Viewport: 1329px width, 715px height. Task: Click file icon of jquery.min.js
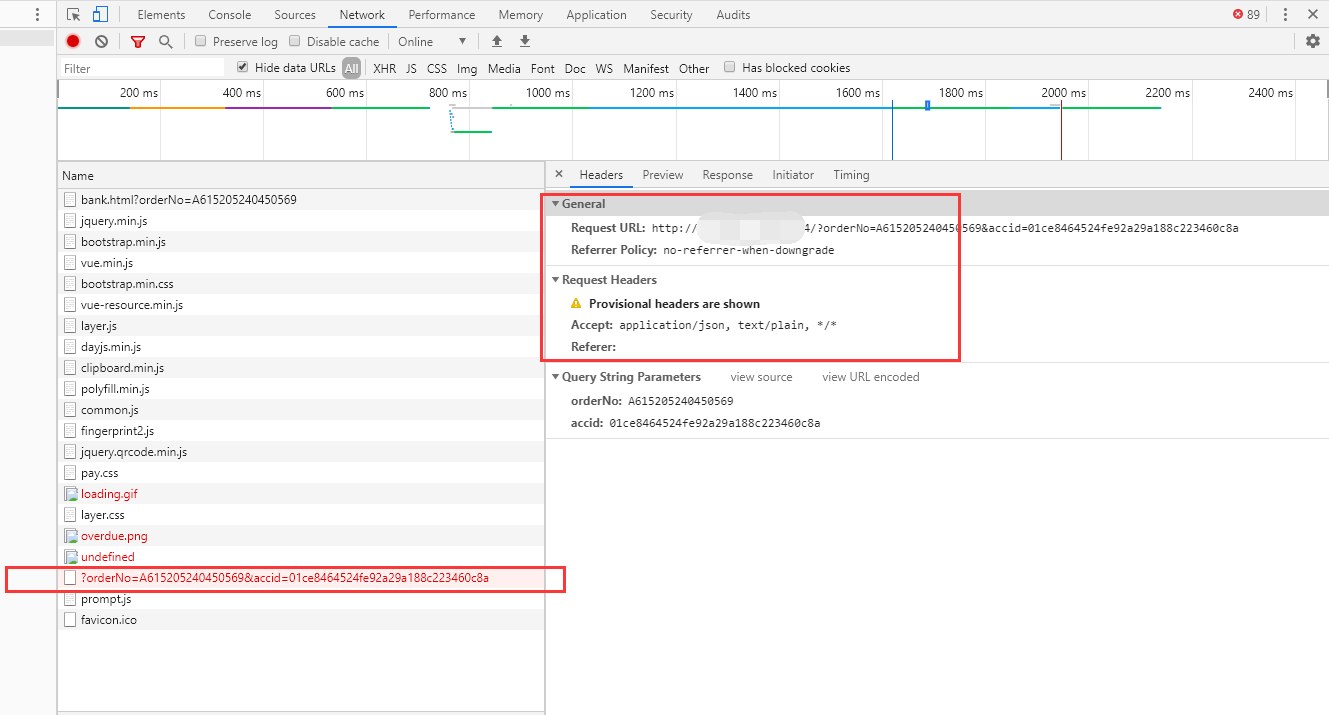[70, 221]
